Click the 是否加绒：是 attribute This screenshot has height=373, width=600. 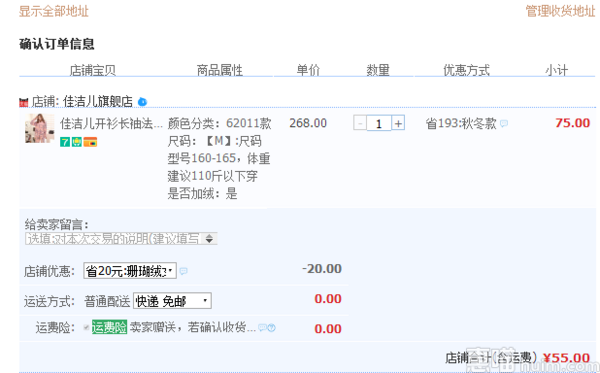[202, 194]
